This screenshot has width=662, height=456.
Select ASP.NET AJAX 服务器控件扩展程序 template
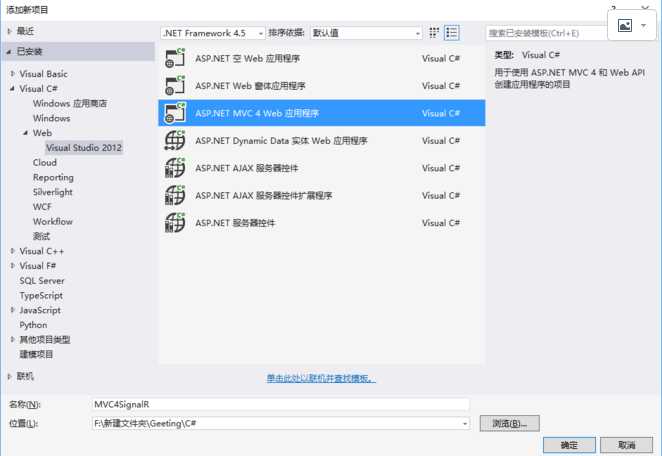(x=322, y=195)
